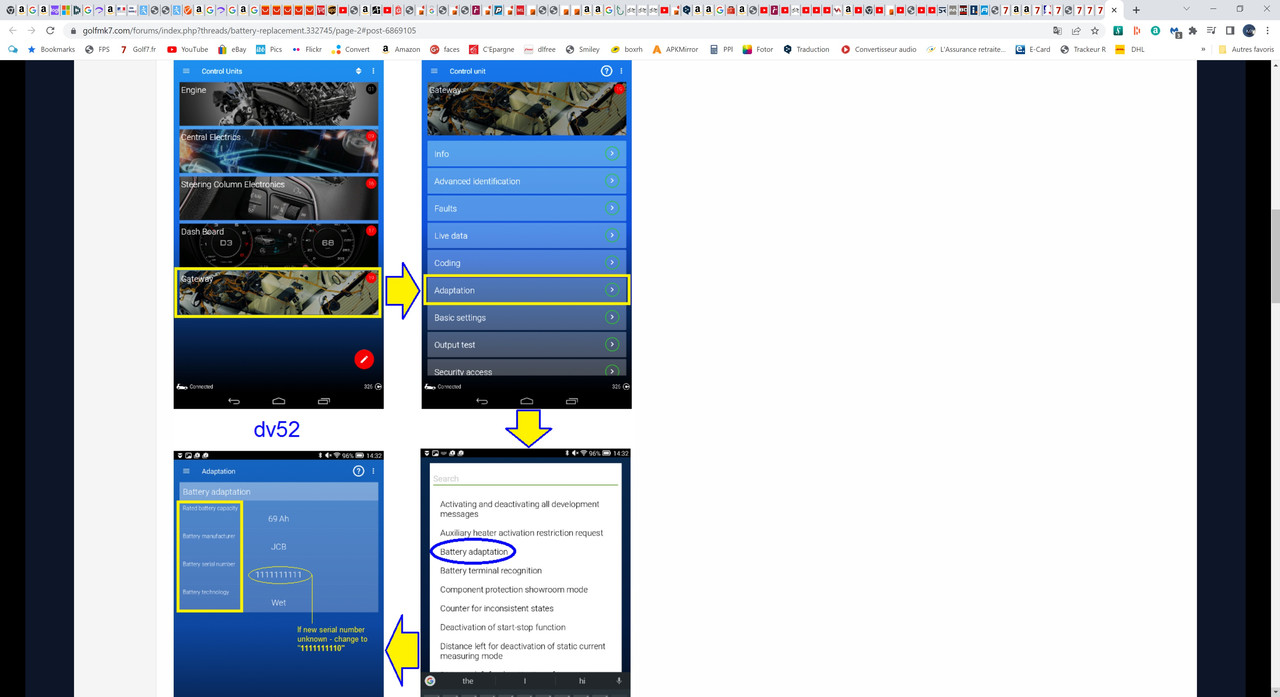Go back to the previous page
Screen dimensions: 1280x697
pos(12,30)
